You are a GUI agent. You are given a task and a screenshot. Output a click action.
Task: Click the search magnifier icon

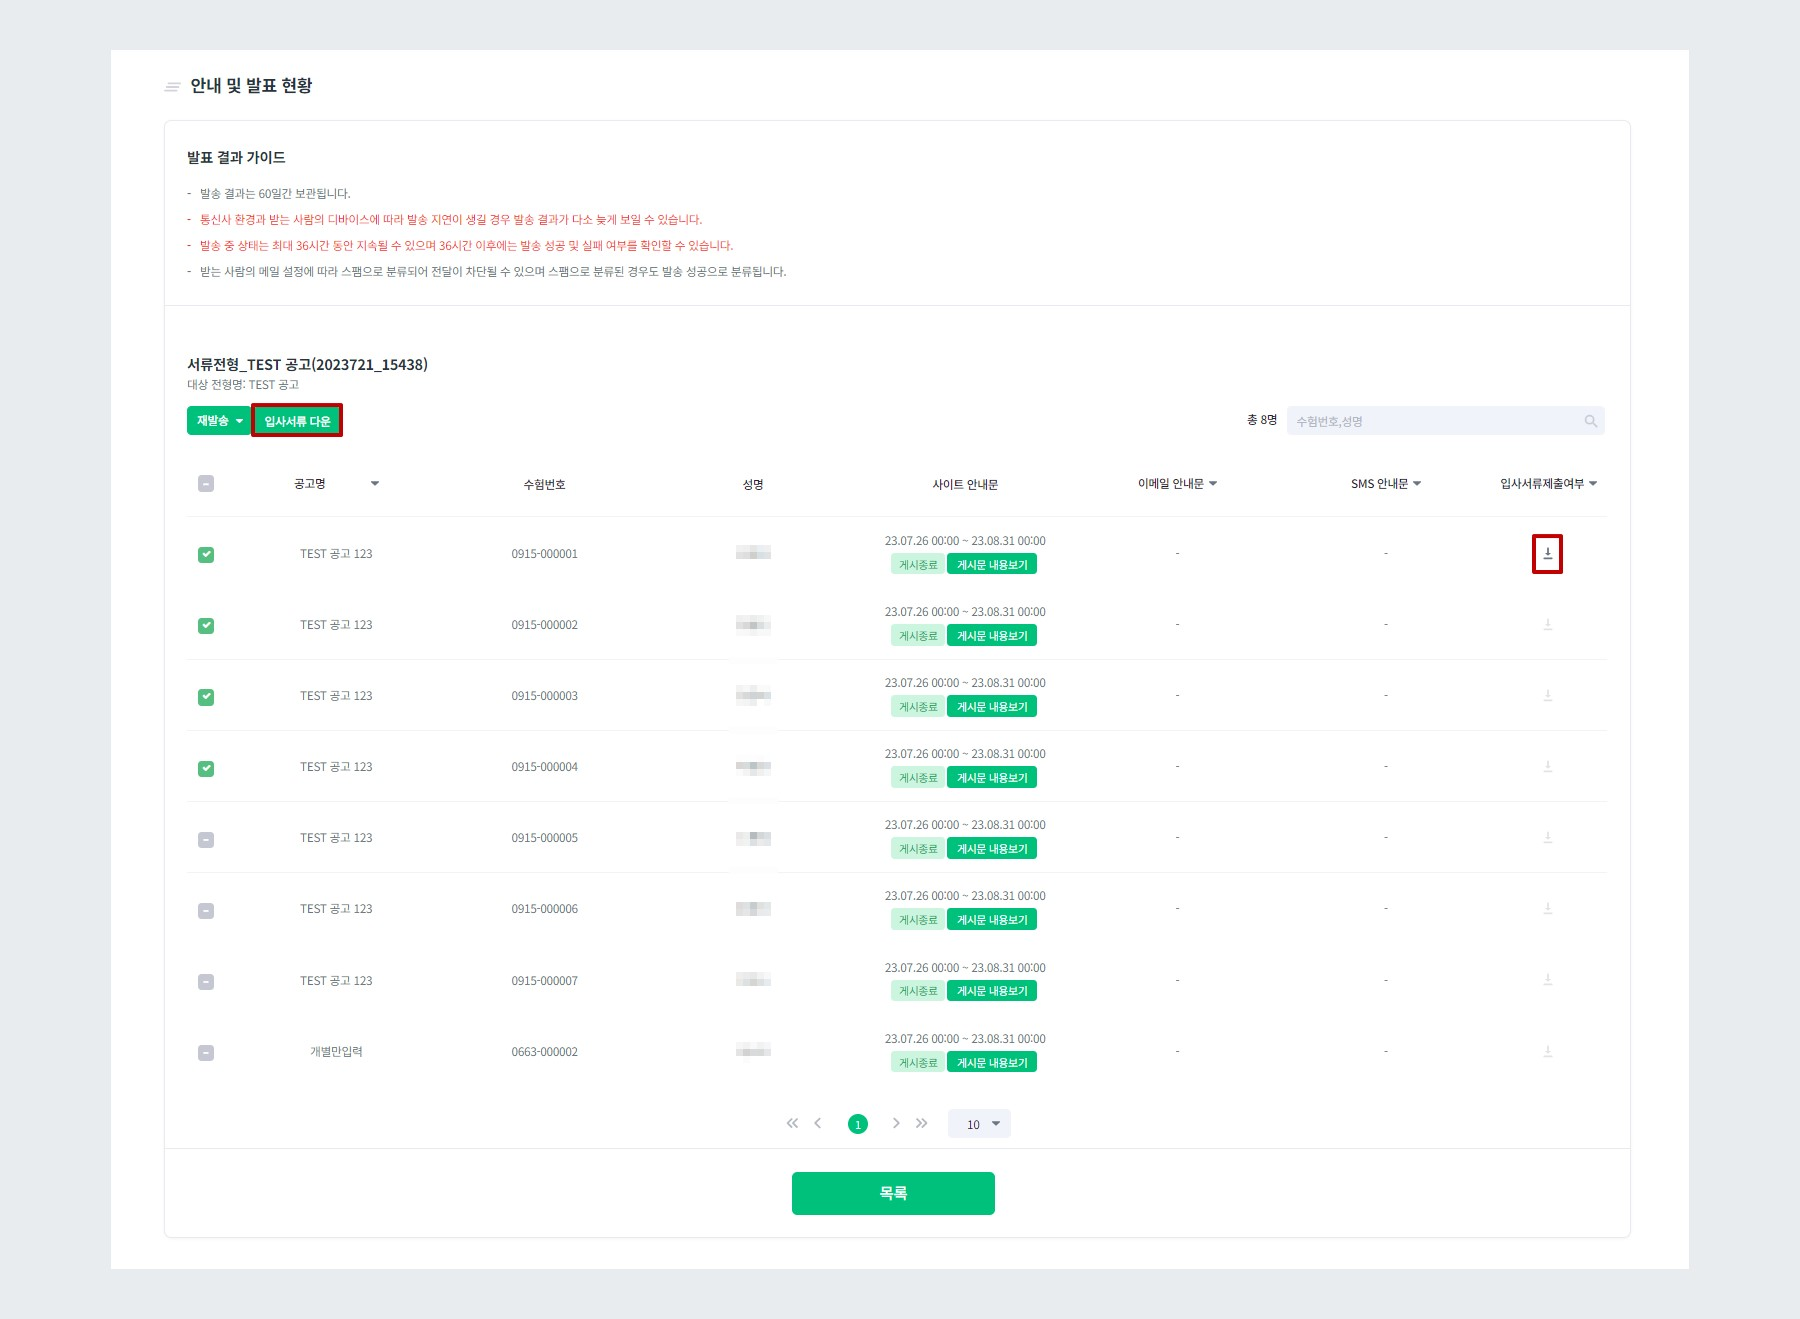click(x=1590, y=421)
